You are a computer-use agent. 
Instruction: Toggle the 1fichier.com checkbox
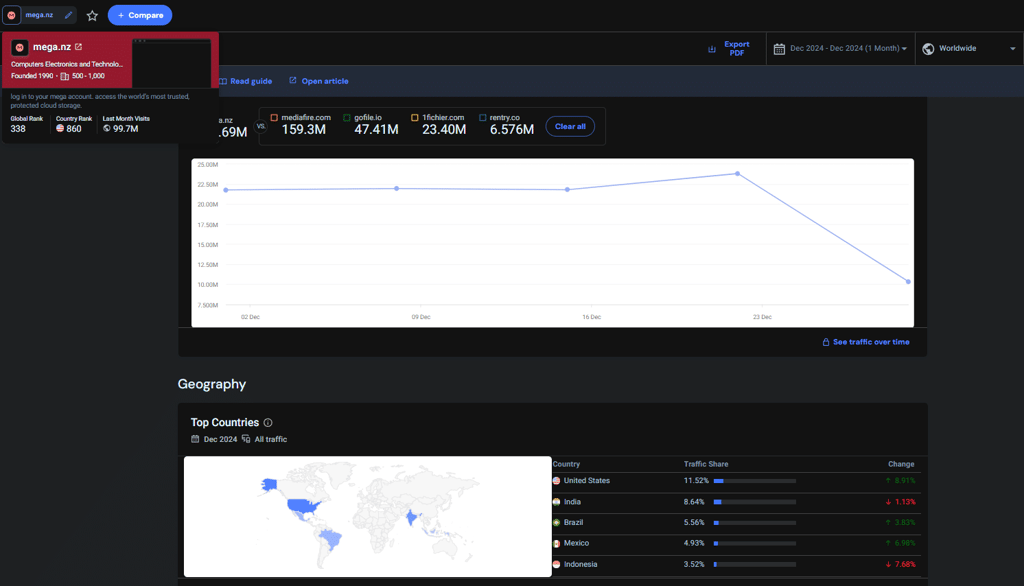tap(415, 118)
